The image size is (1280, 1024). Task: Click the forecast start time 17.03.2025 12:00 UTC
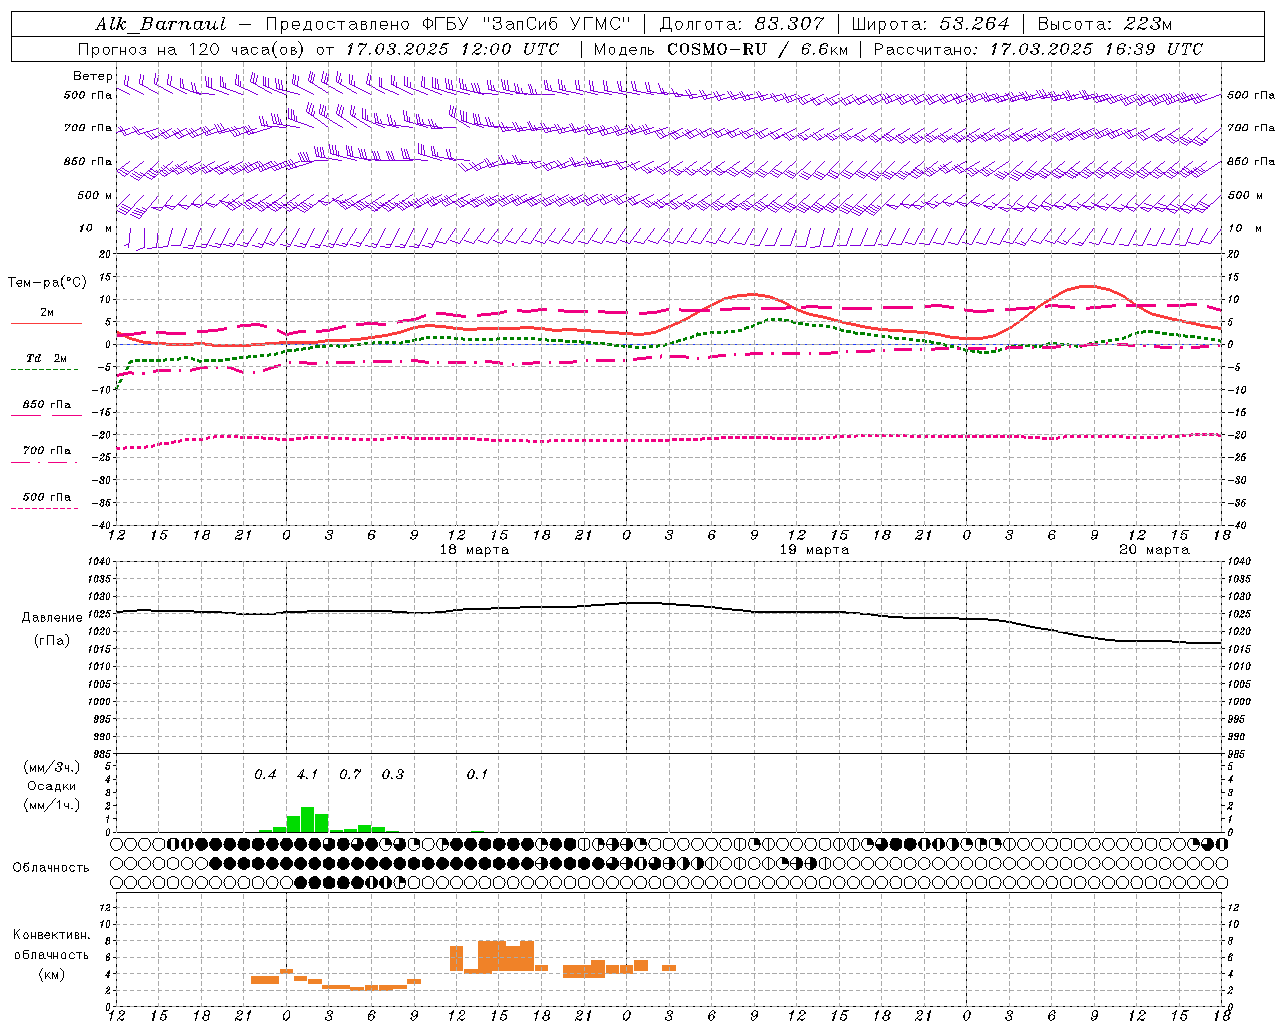(x=452, y=49)
